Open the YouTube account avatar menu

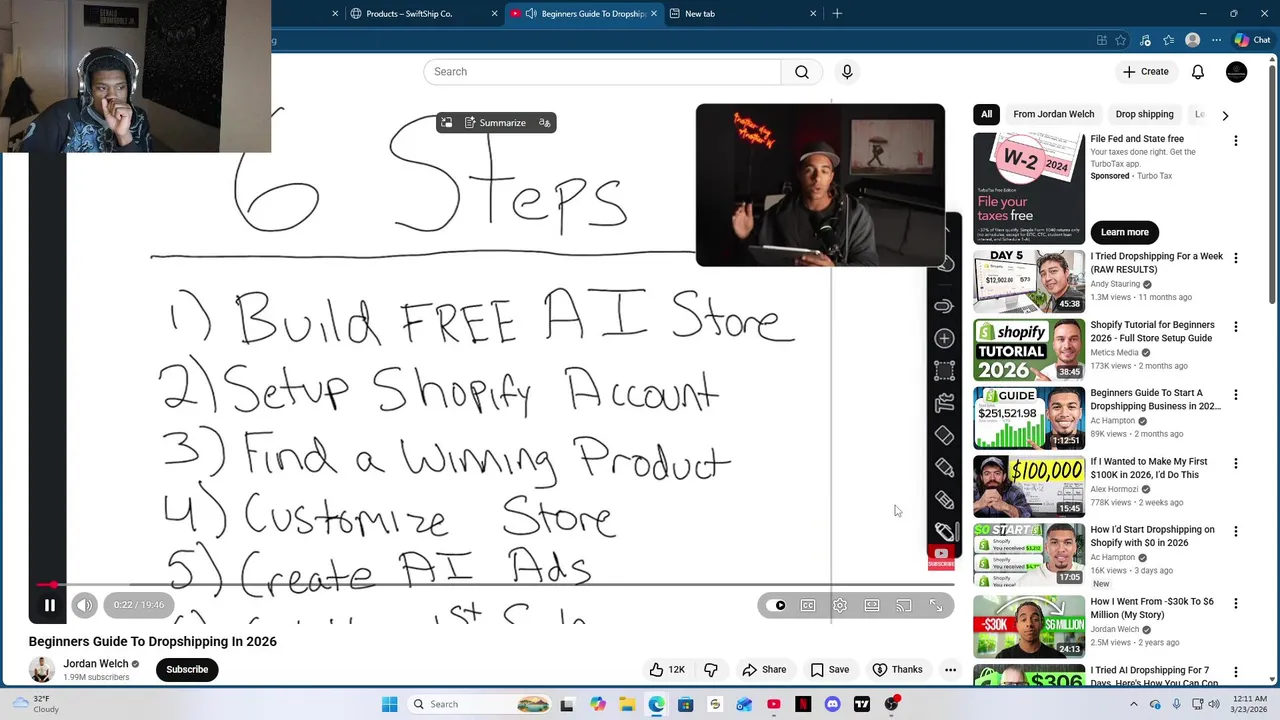(1236, 72)
